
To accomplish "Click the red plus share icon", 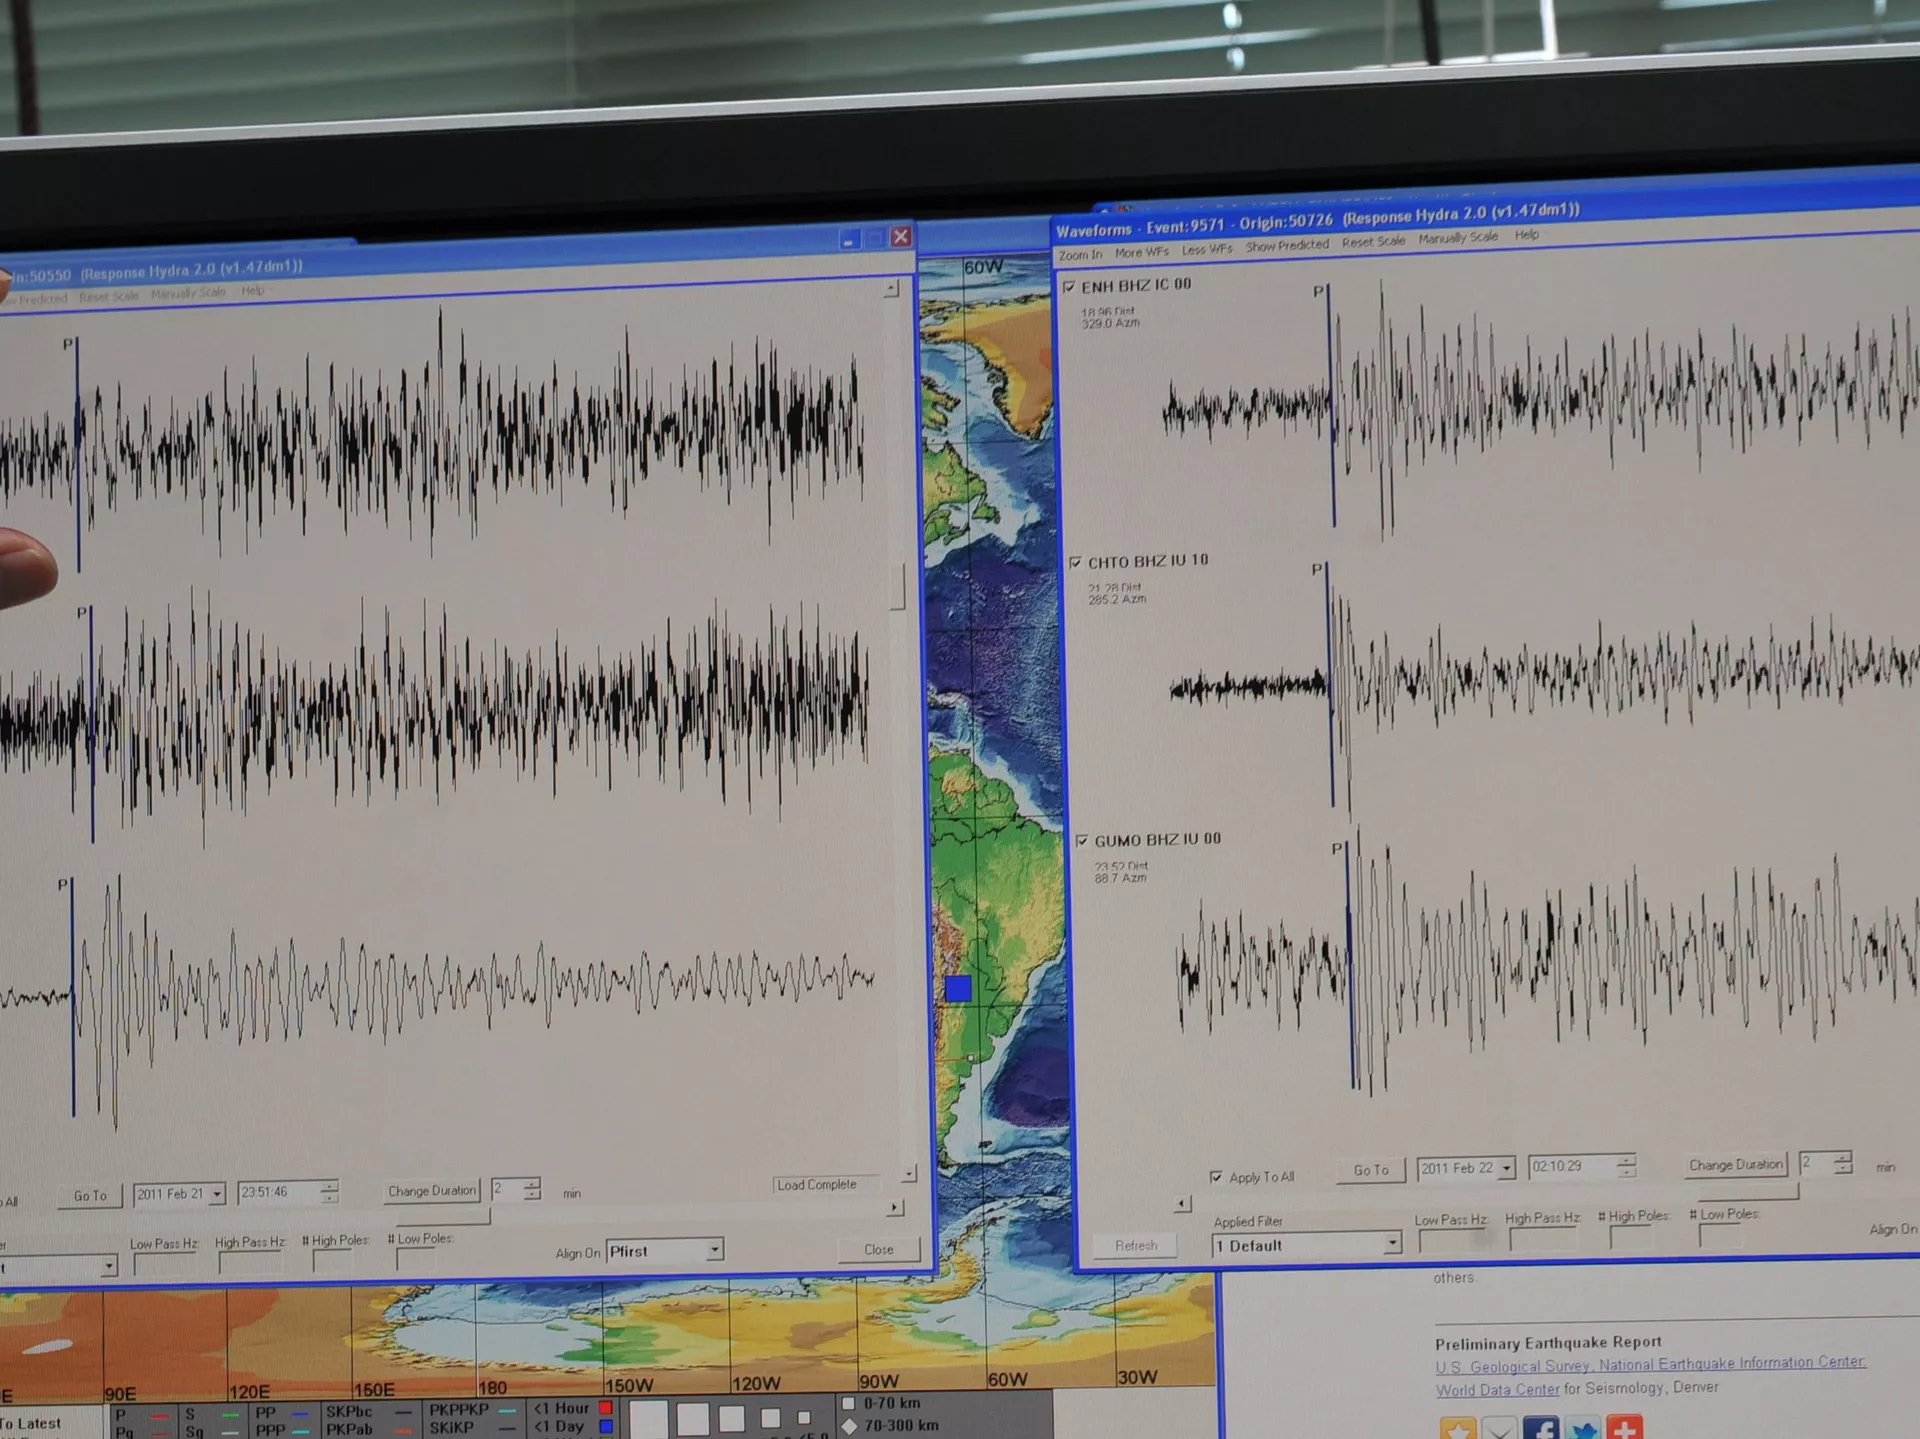I will click(x=1625, y=1430).
